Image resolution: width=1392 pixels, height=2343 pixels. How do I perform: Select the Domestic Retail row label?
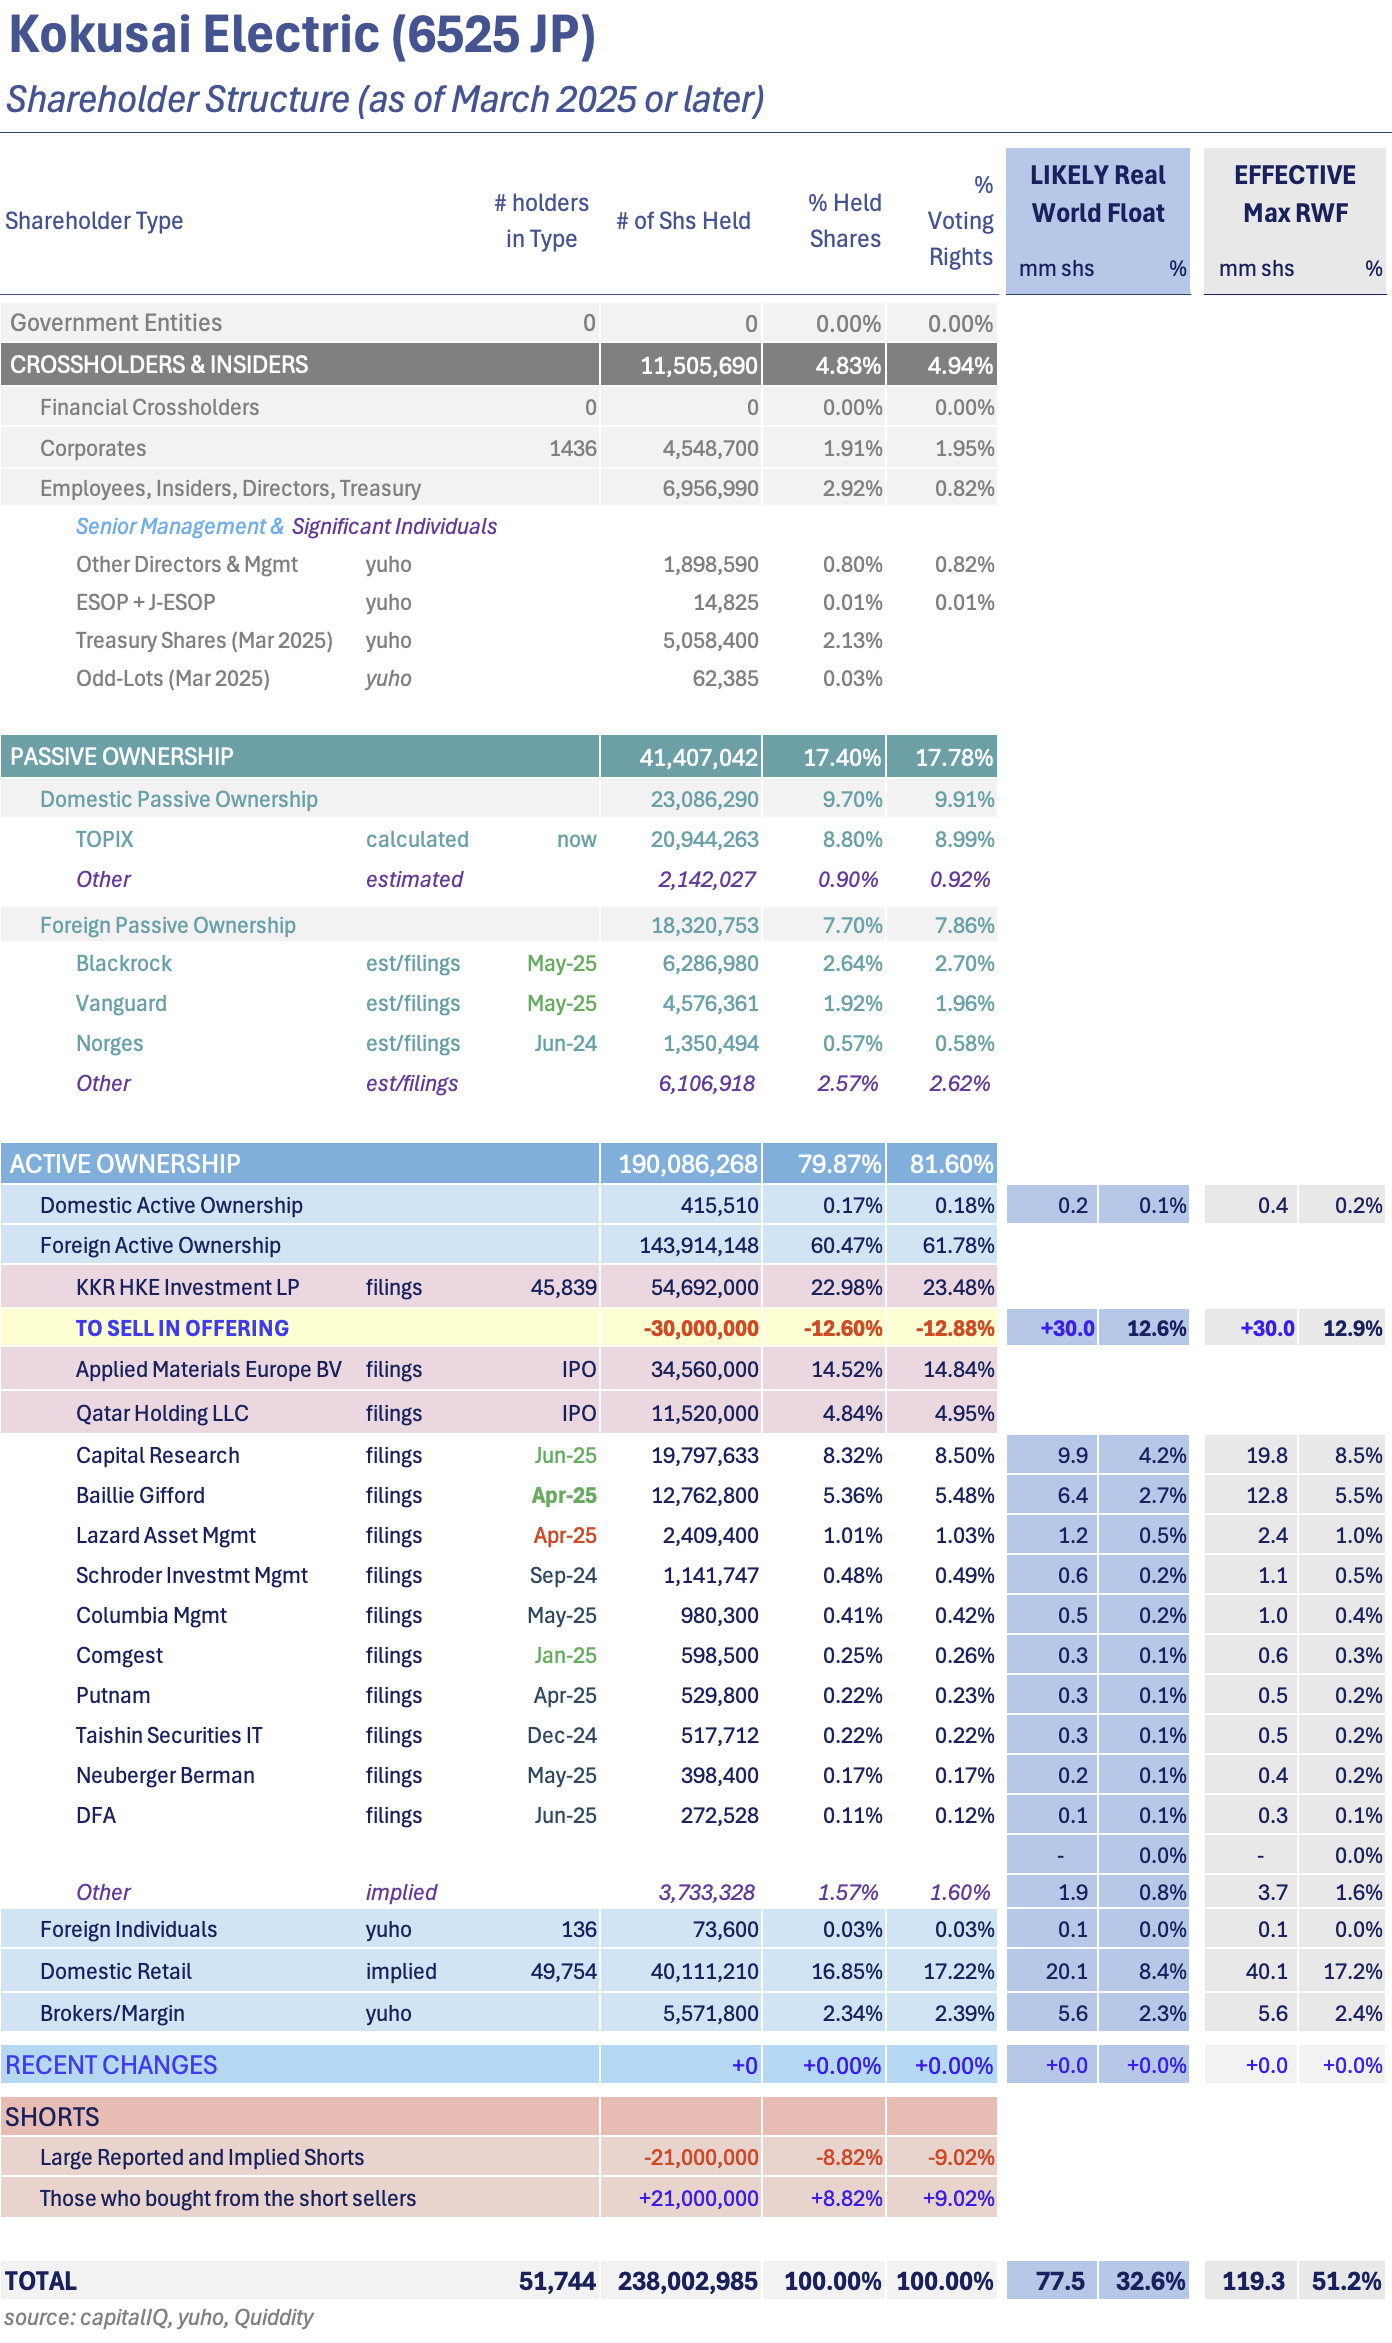[x=116, y=1972]
